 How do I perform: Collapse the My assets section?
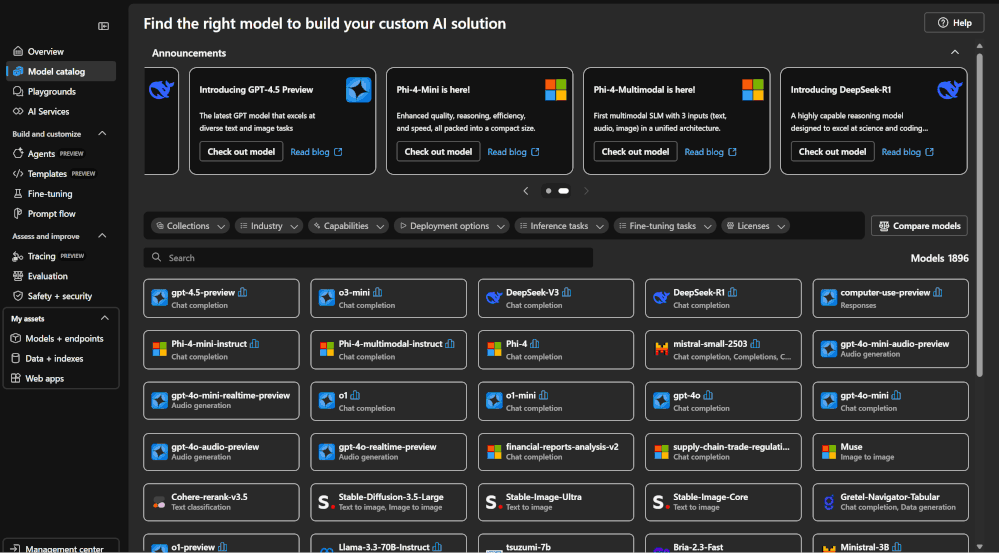[105, 318]
